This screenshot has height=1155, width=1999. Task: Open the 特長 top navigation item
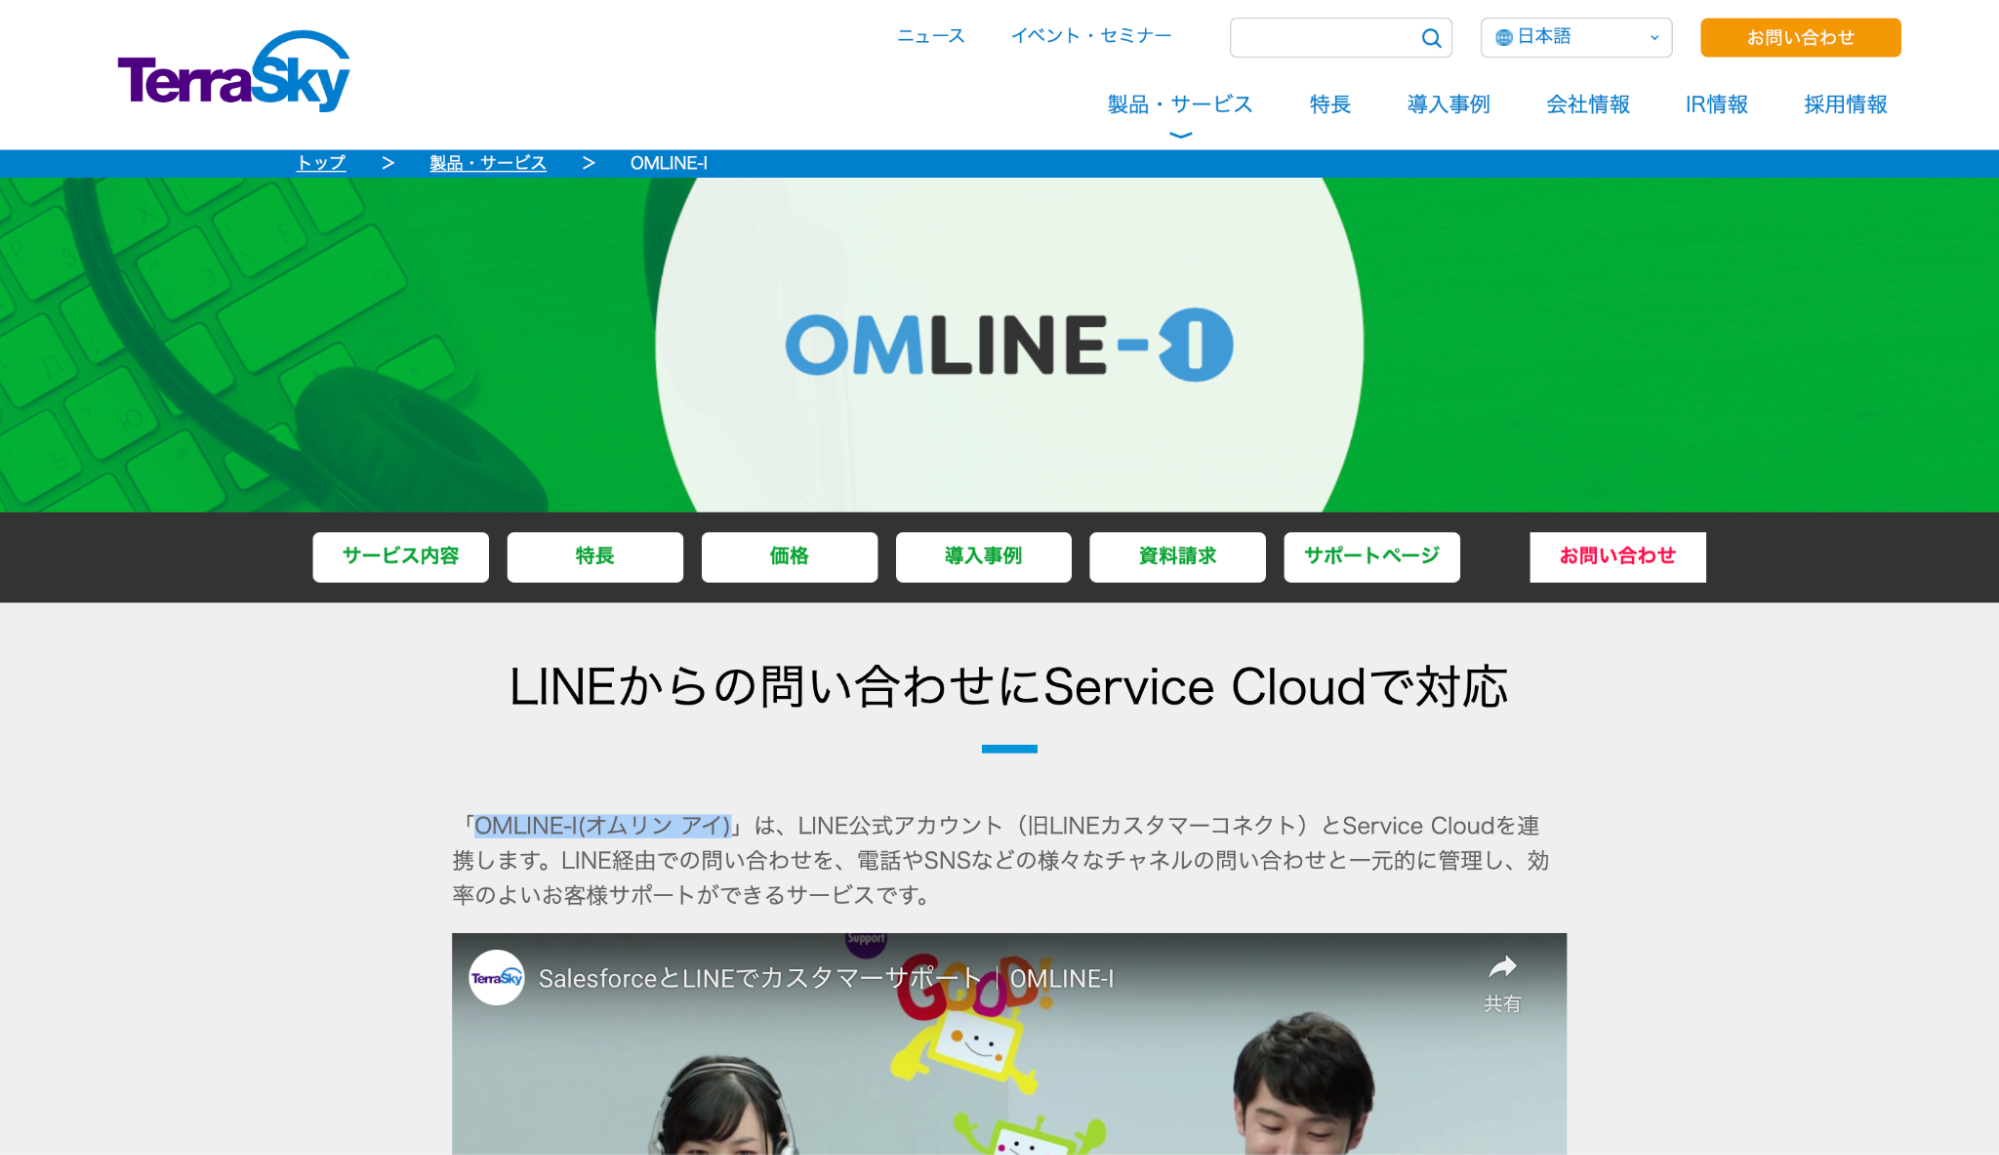pos(1330,104)
